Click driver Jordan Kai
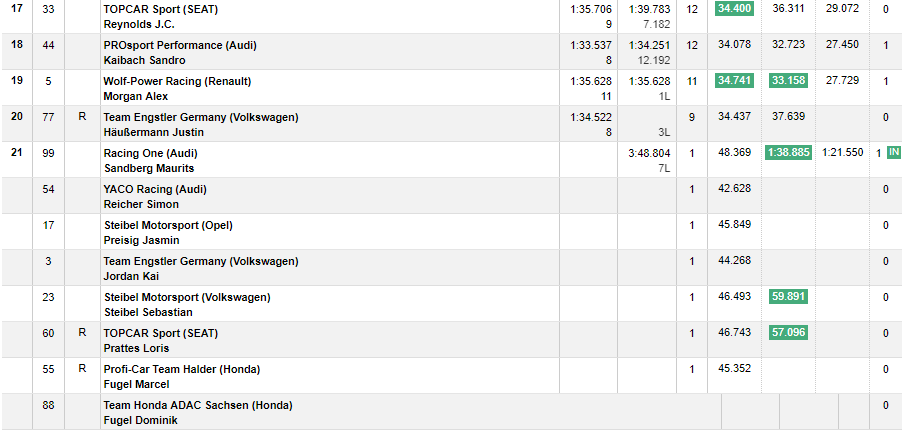The image size is (907, 433). (x=131, y=276)
